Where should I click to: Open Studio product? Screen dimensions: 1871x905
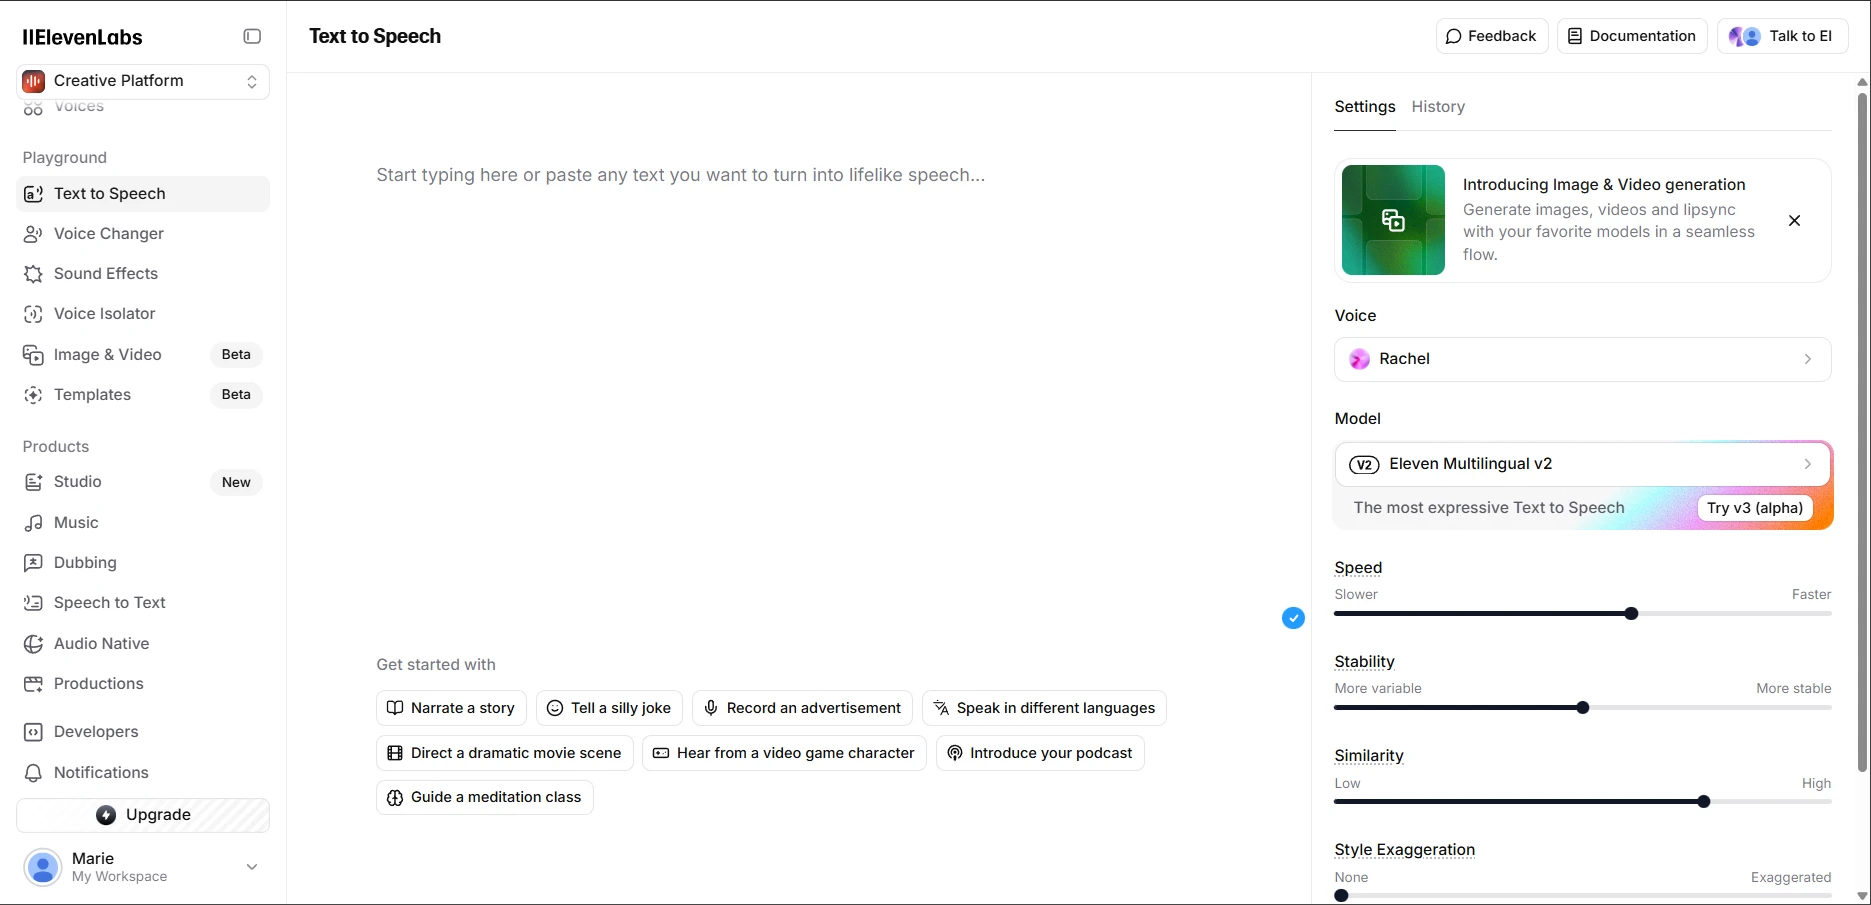click(143, 482)
